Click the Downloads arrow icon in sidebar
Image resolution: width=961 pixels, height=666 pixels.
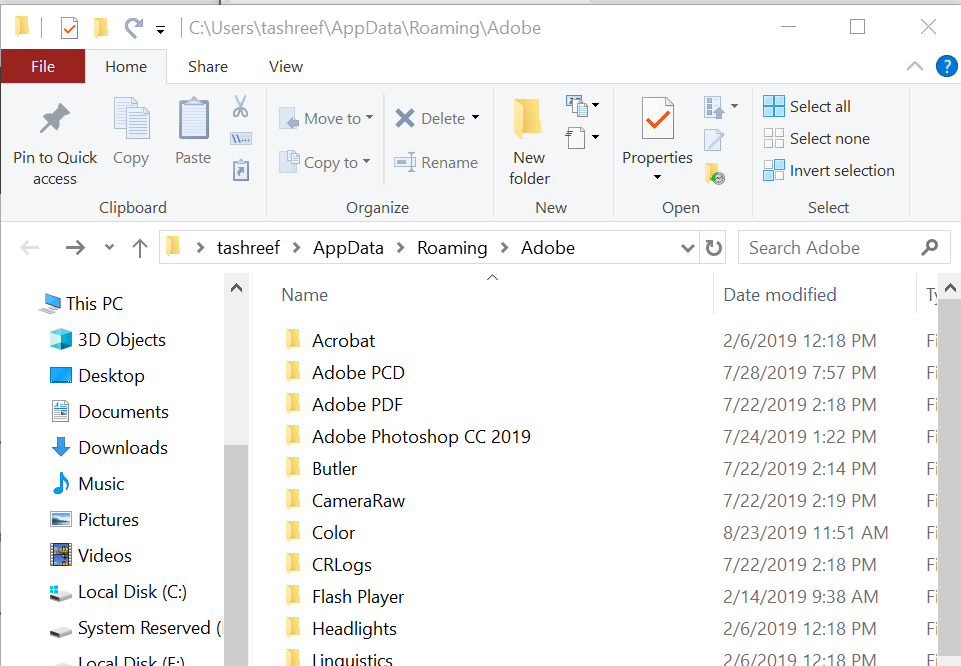pos(61,447)
